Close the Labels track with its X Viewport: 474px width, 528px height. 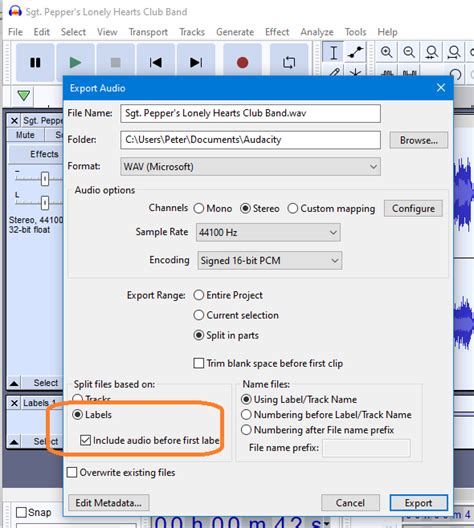pyautogui.click(x=14, y=403)
